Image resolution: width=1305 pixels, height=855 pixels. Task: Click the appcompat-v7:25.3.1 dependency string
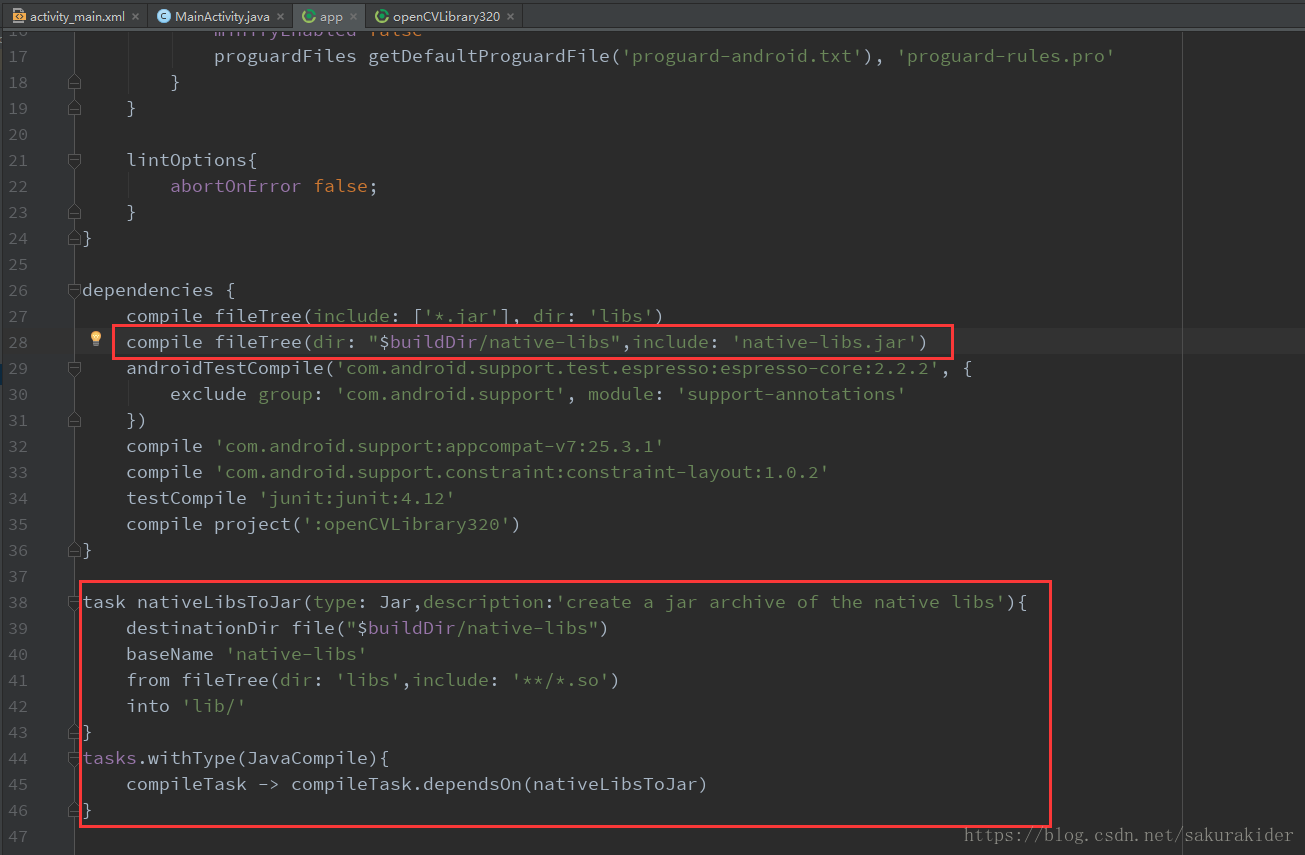click(x=440, y=446)
